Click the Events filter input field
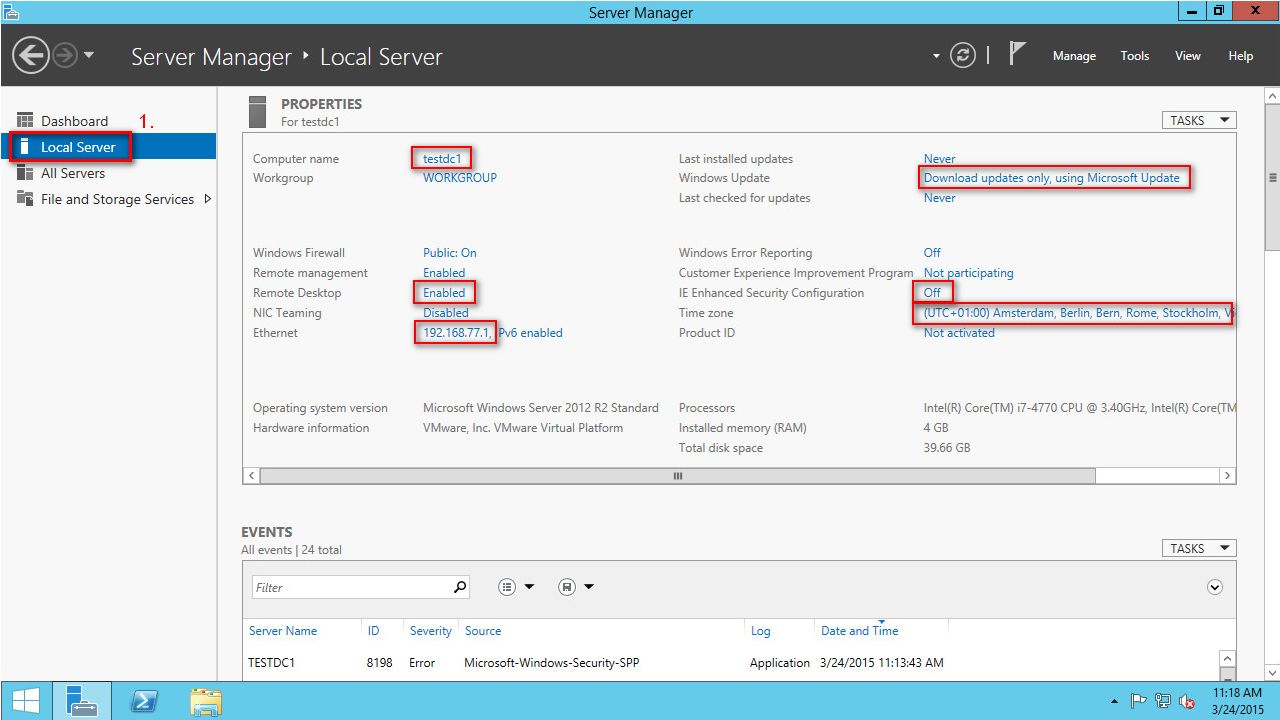This screenshot has height=720, width=1280. pyautogui.click(x=351, y=587)
